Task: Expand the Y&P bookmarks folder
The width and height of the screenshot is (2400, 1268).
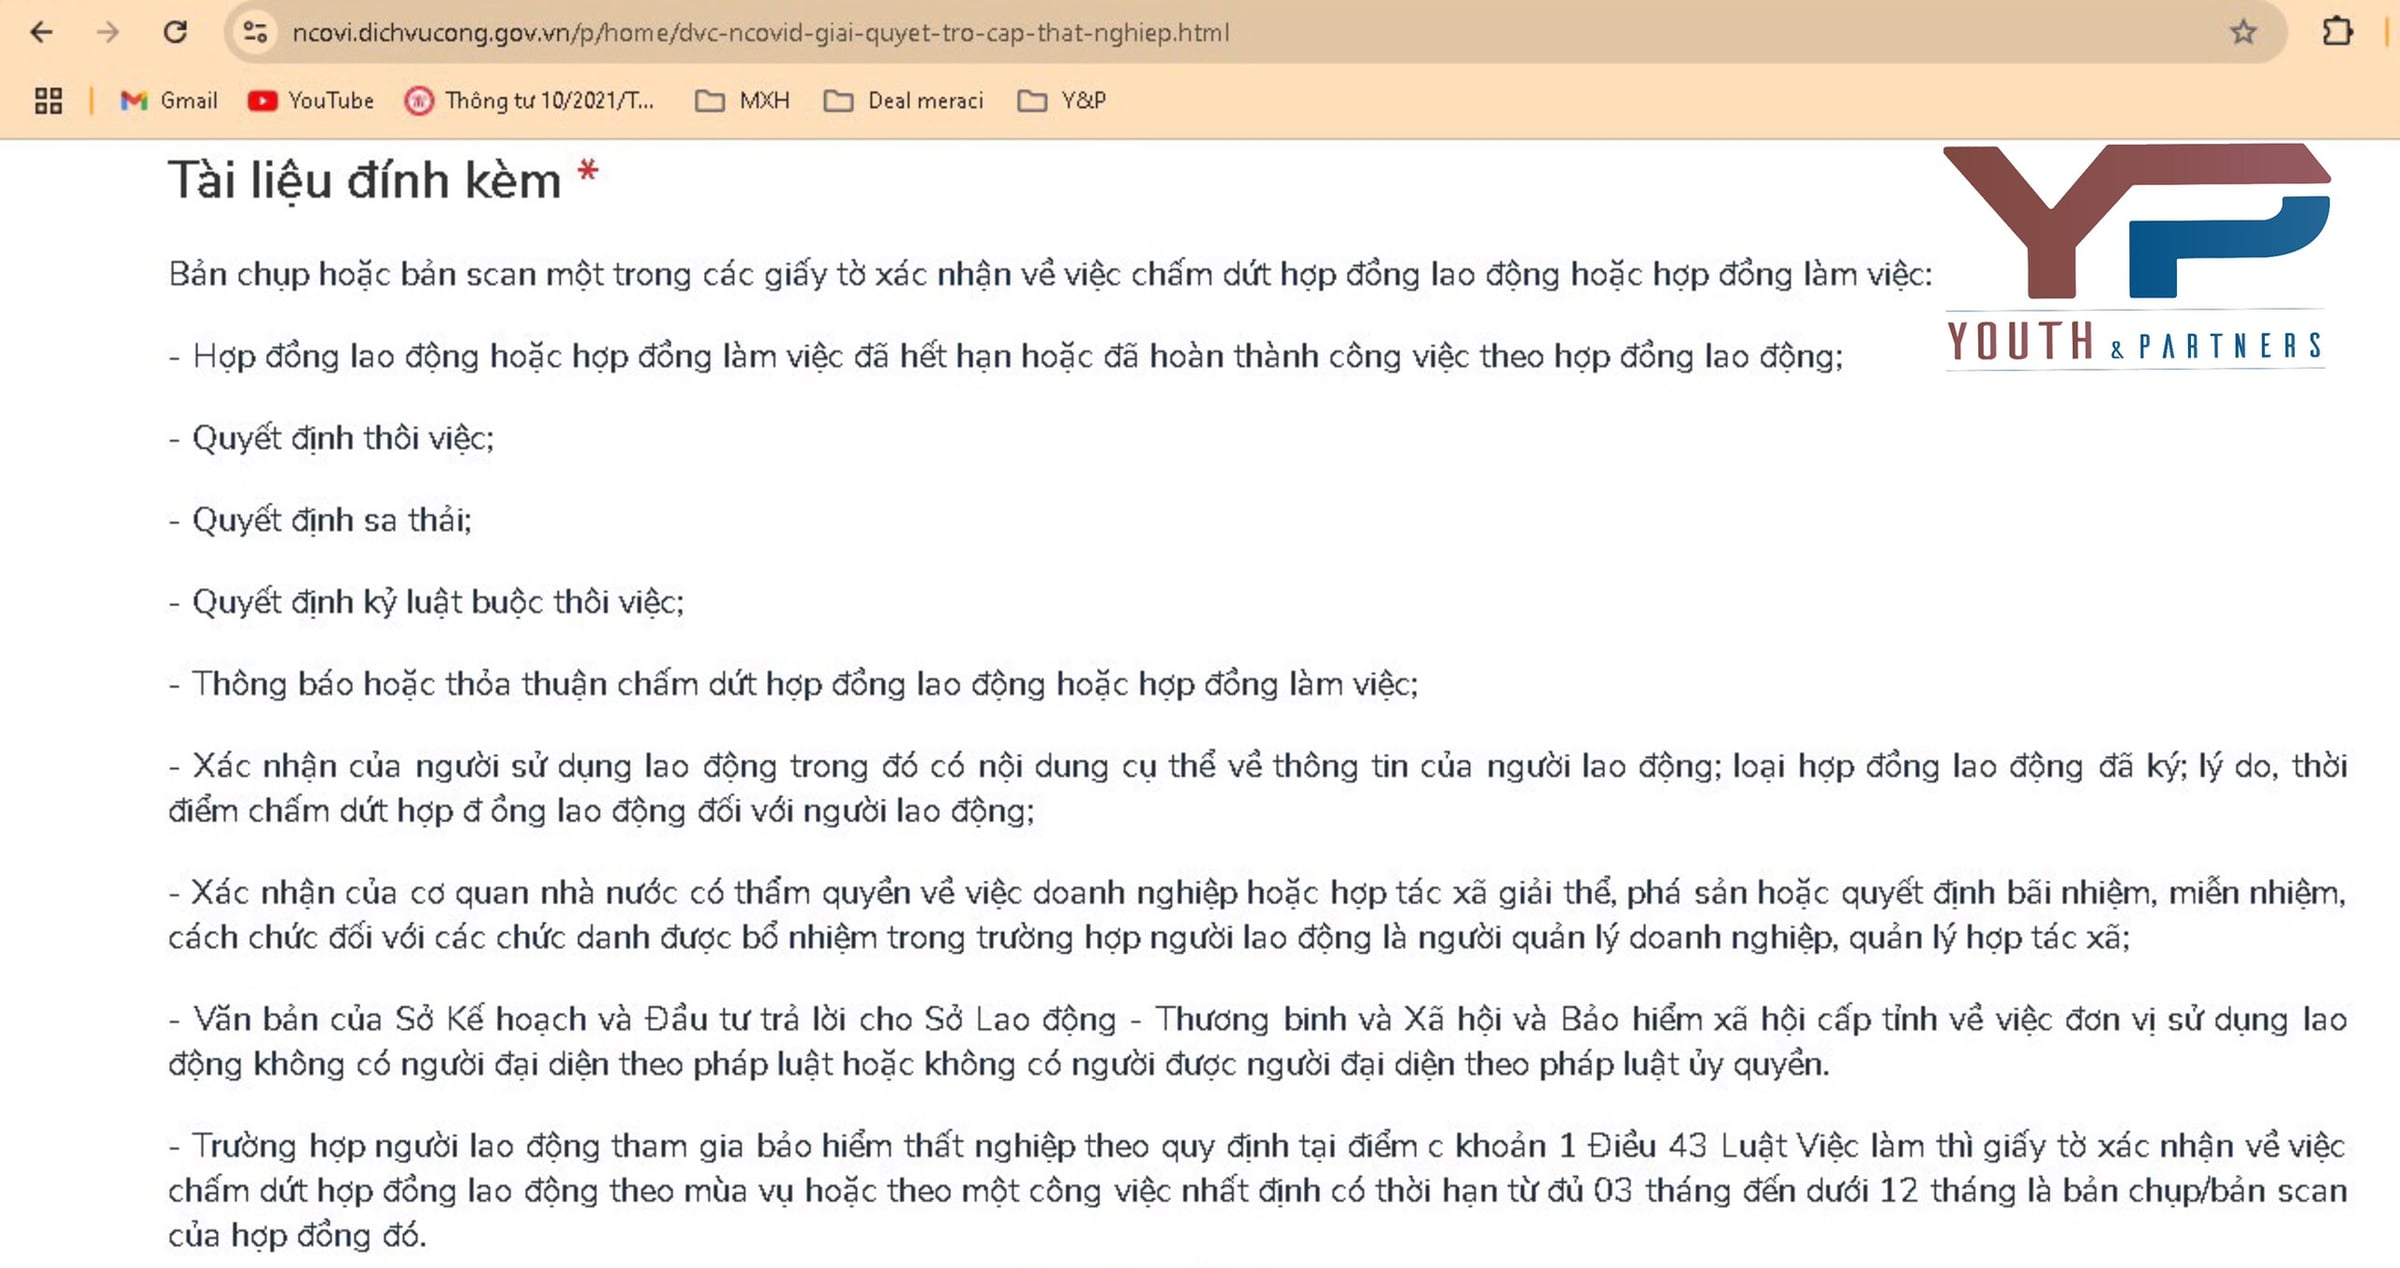Action: pyautogui.click(x=1062, y=100)
